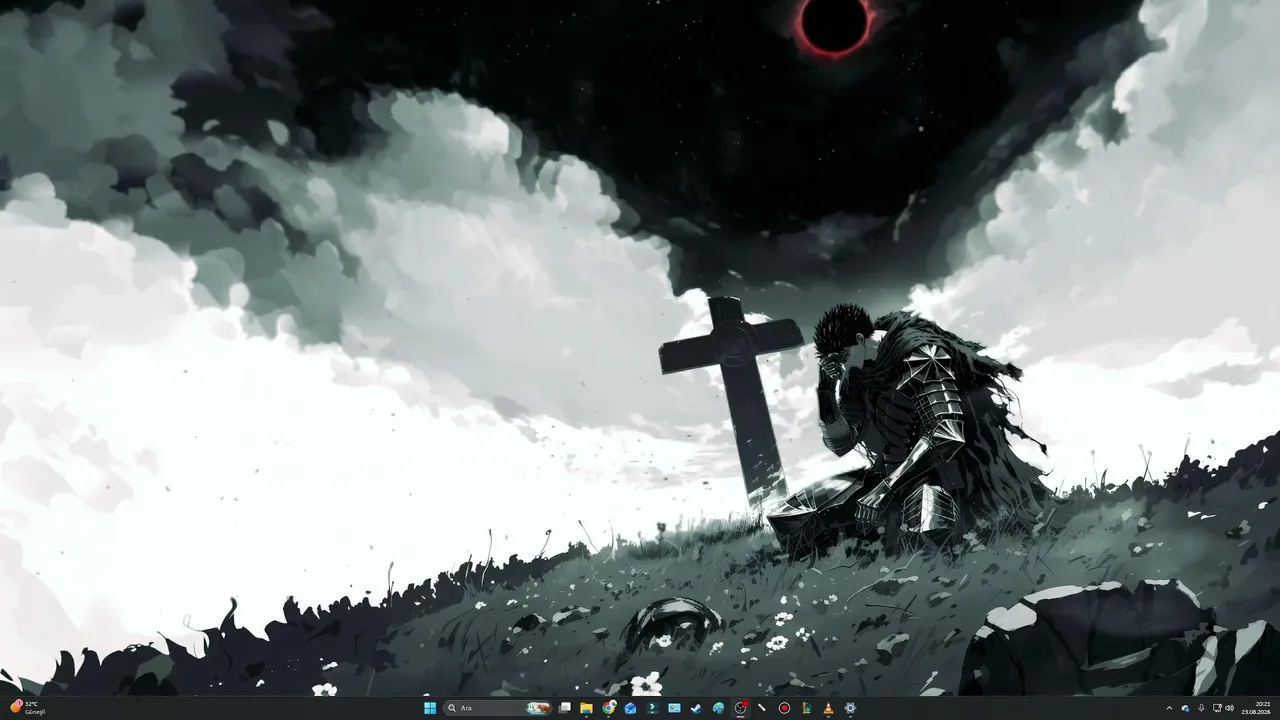1280x720 pixels.
Task: Open the network status tray icon
Action: (x=1217, y=708)
